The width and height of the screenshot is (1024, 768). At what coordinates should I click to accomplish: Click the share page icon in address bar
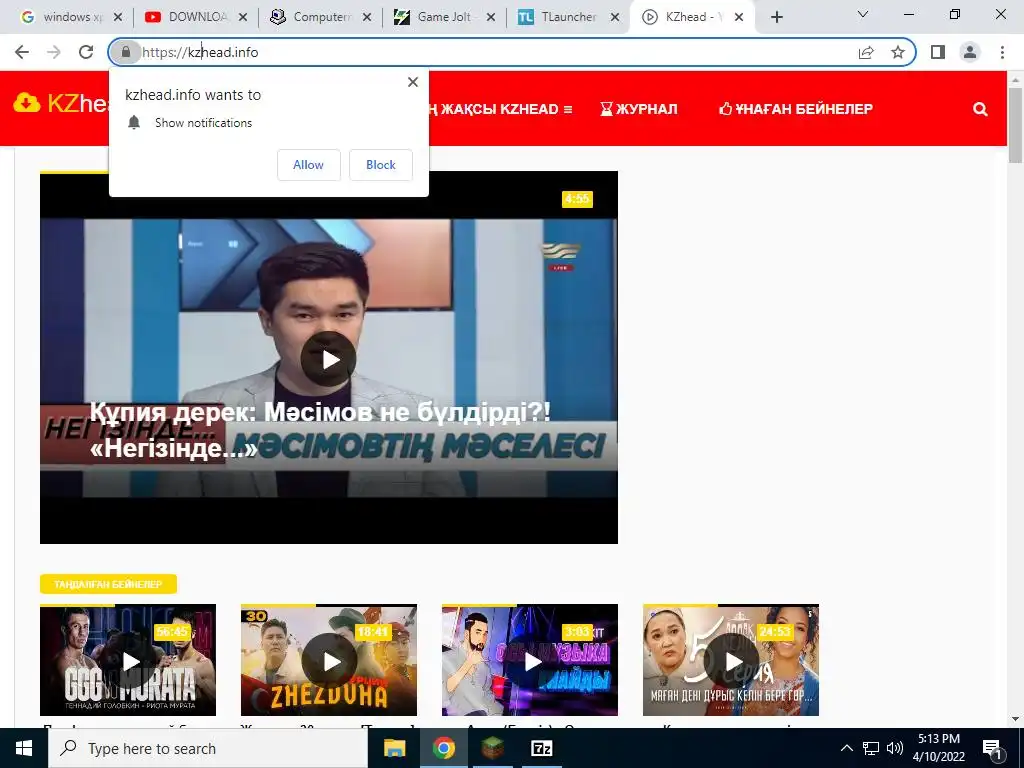coord(866,52)
